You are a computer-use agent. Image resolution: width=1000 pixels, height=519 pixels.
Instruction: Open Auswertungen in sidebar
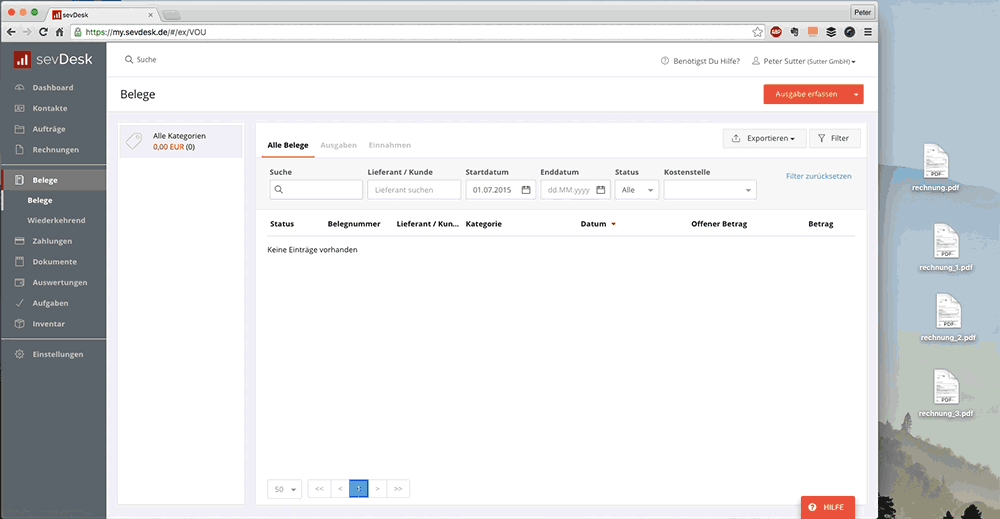pos(60,282)
